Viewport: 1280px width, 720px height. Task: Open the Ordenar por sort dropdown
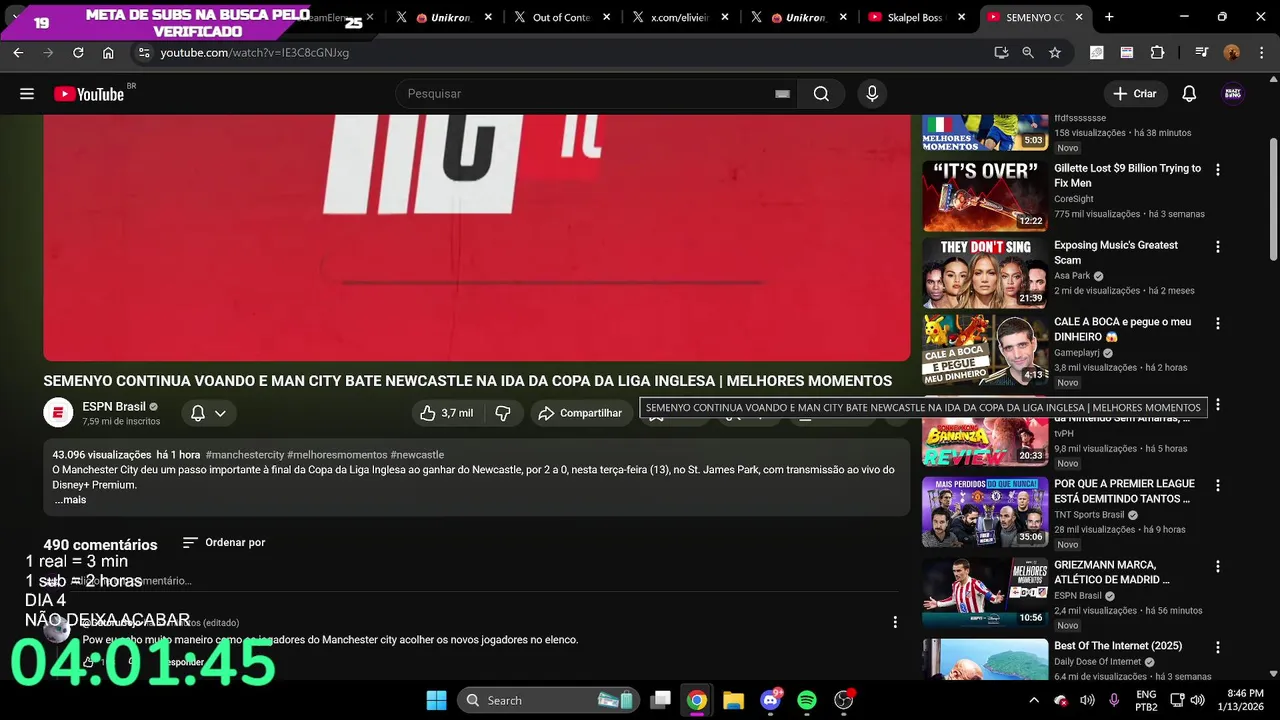tap(224, 542)
